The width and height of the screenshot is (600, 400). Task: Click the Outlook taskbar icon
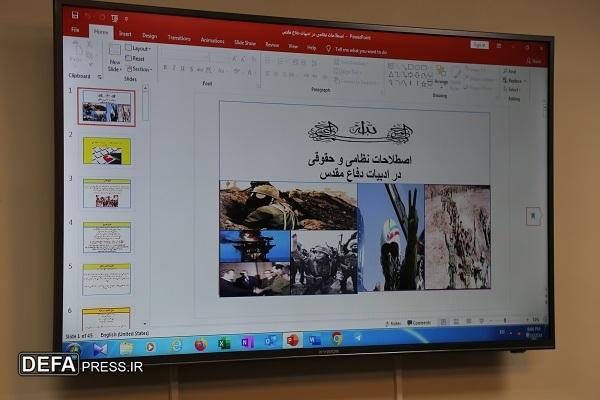point(270,341)
